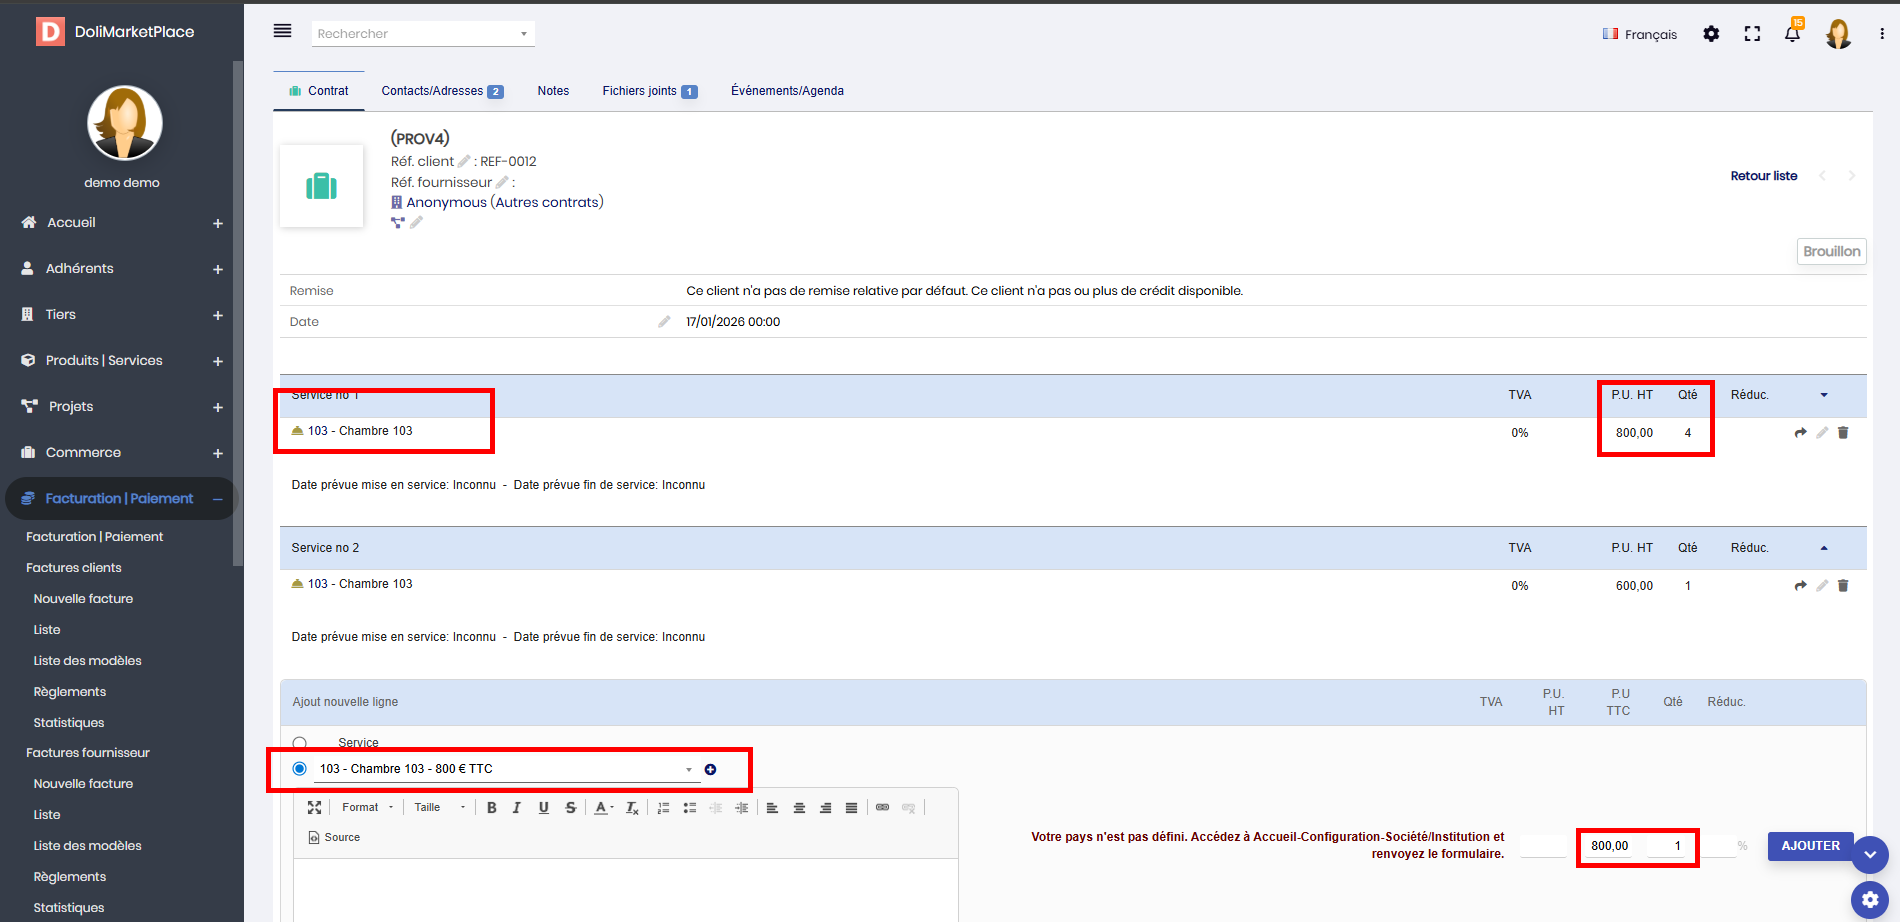Screen dimensions: 1900x922
Task: Open the notifications bell
Action: tap(1792, 34)
